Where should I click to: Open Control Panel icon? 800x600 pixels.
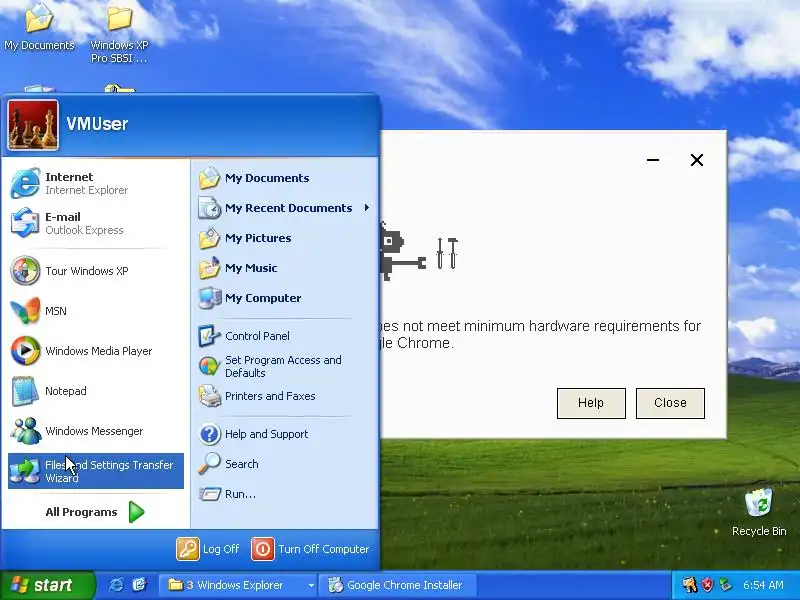tap(209, 336)
